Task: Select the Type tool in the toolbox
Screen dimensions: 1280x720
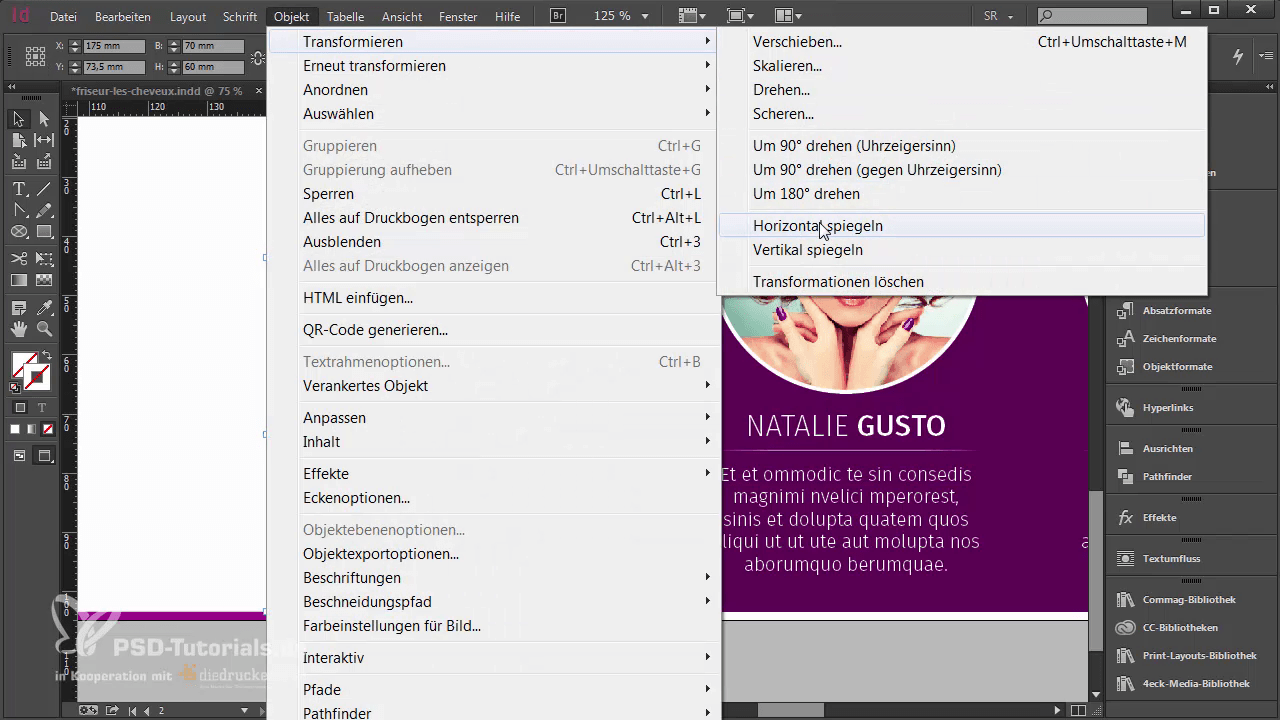Action: [x=19, y=189]
